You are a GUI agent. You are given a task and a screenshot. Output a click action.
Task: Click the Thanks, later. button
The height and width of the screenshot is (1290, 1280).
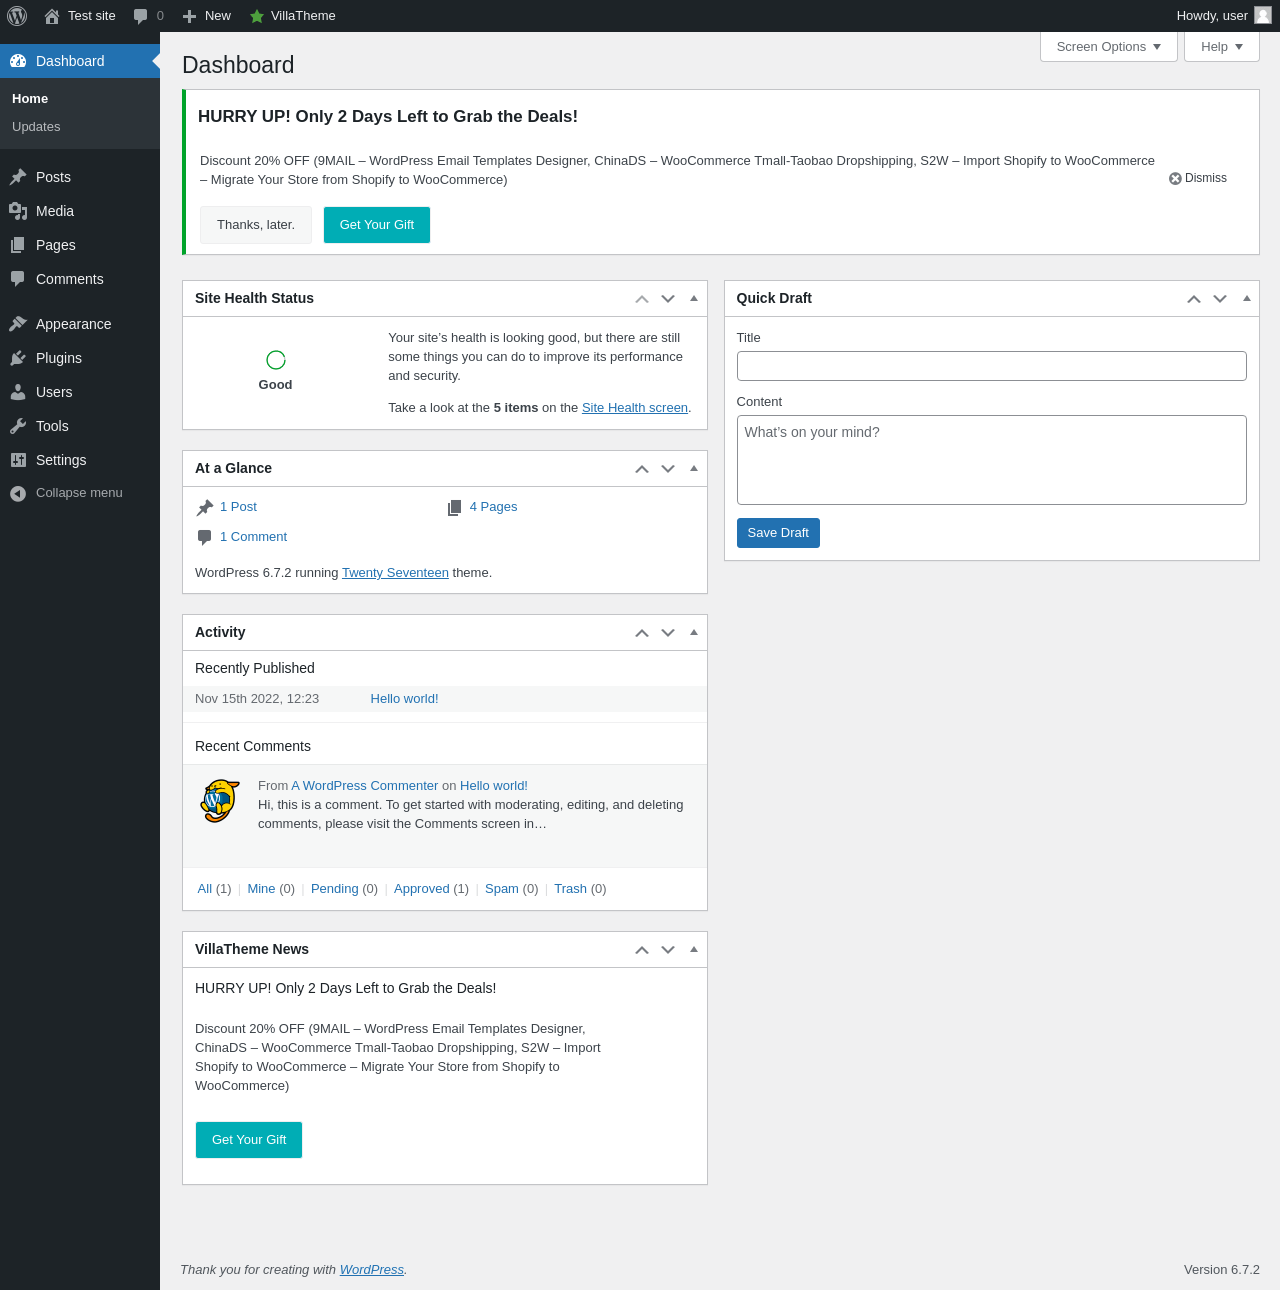coord(256,225)
